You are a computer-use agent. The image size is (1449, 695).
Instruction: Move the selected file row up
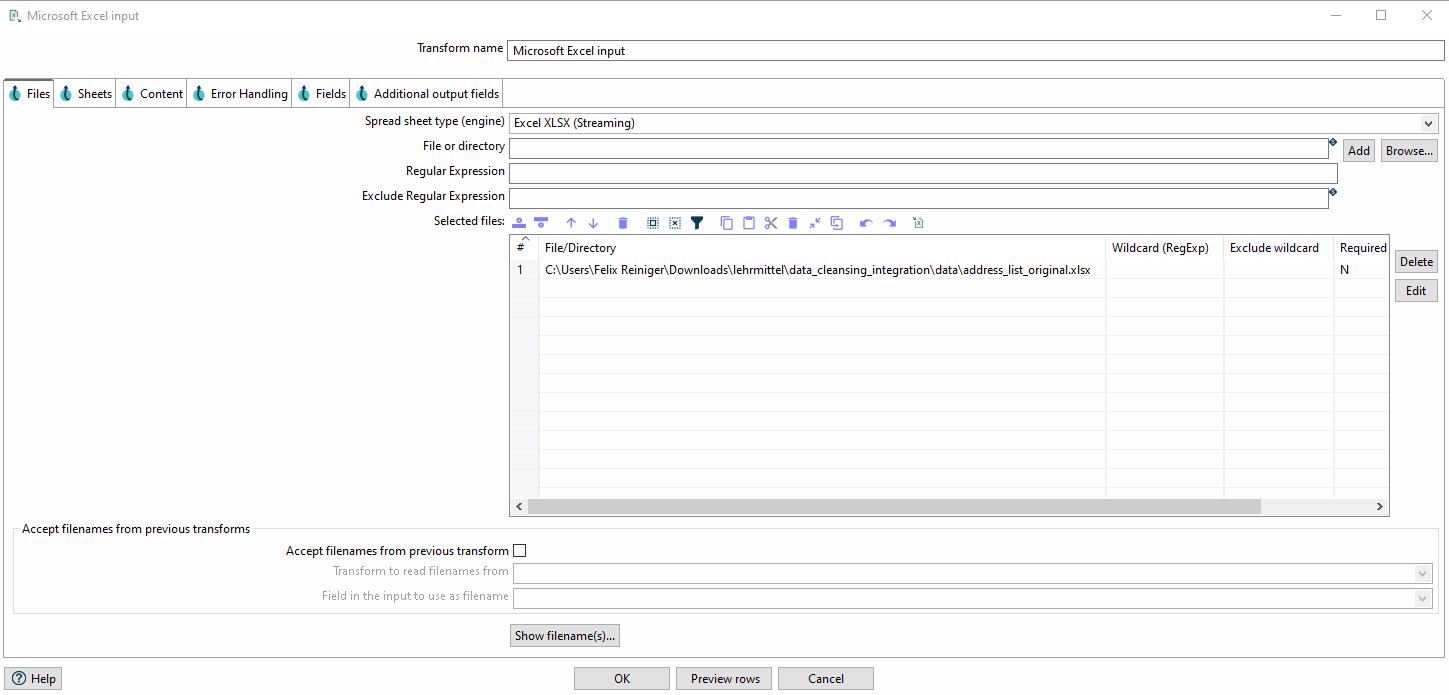point(571,222)
